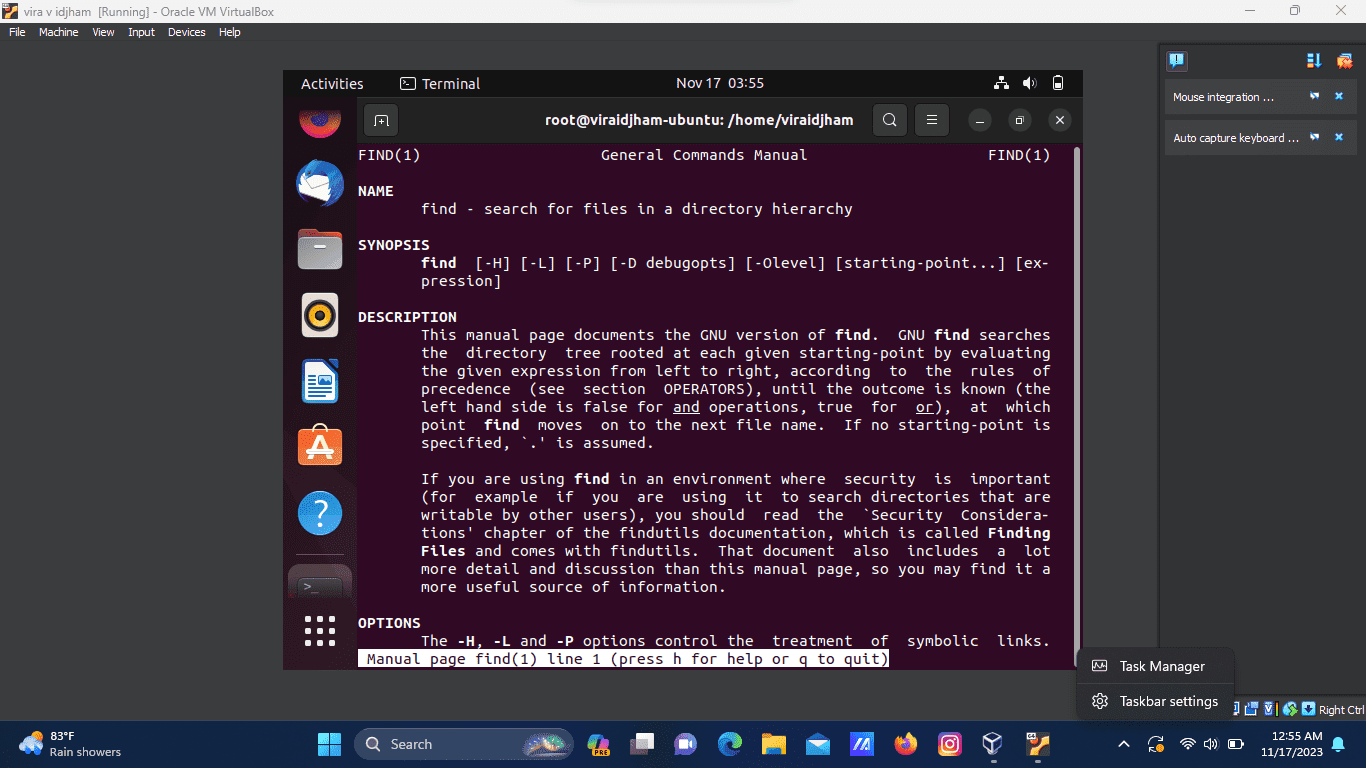The height and width of the screenshot is (768, 1366).
Task: Open VirtualBox Input menu
Action: pyautogui.click(x=141, y=32)
